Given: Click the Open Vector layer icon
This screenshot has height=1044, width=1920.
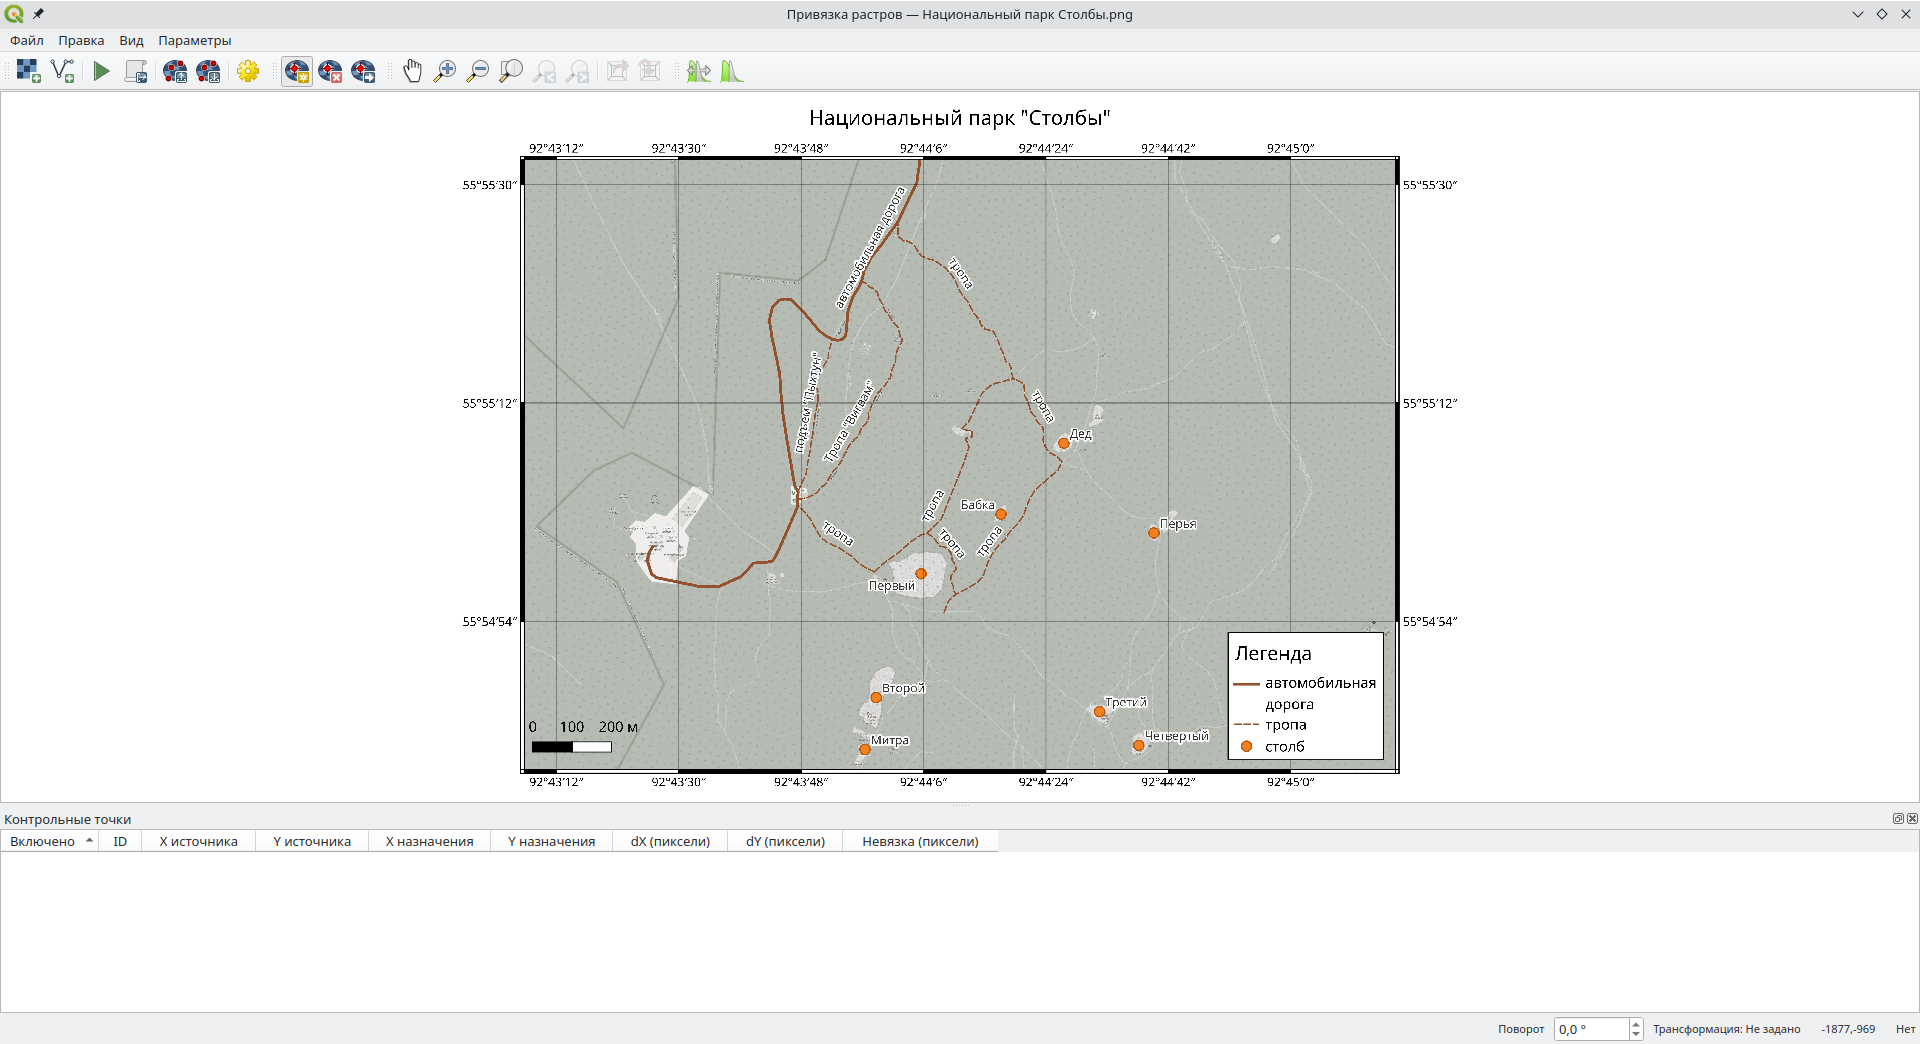Looking at the screenshot, I should point(63,71).
